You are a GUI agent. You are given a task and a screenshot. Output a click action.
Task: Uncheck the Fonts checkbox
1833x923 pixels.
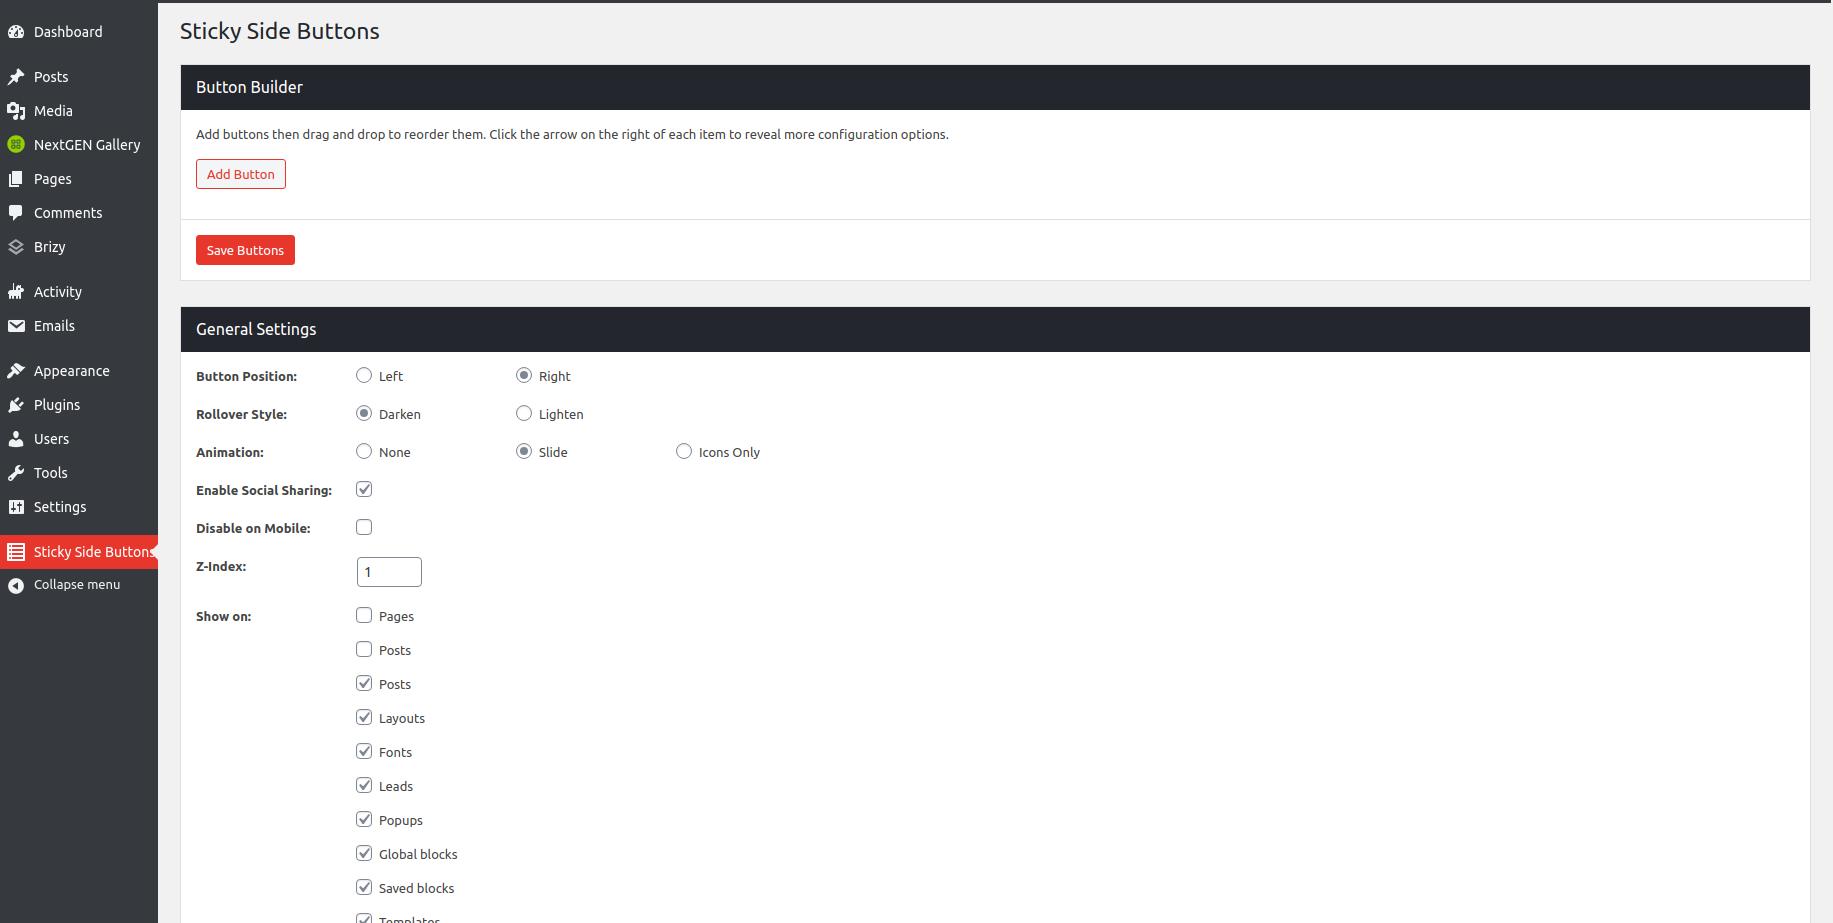(364, 751)
